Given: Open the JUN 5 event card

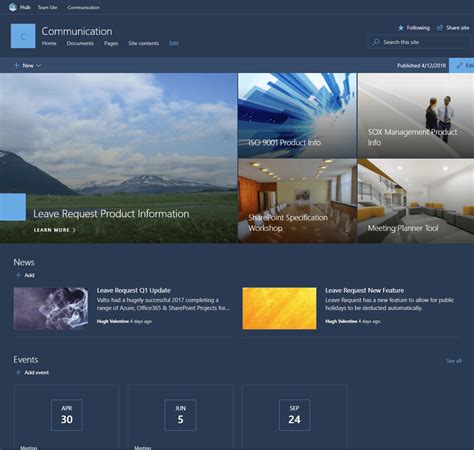Looking at the screenshot, I should click(x=180, y=417).
